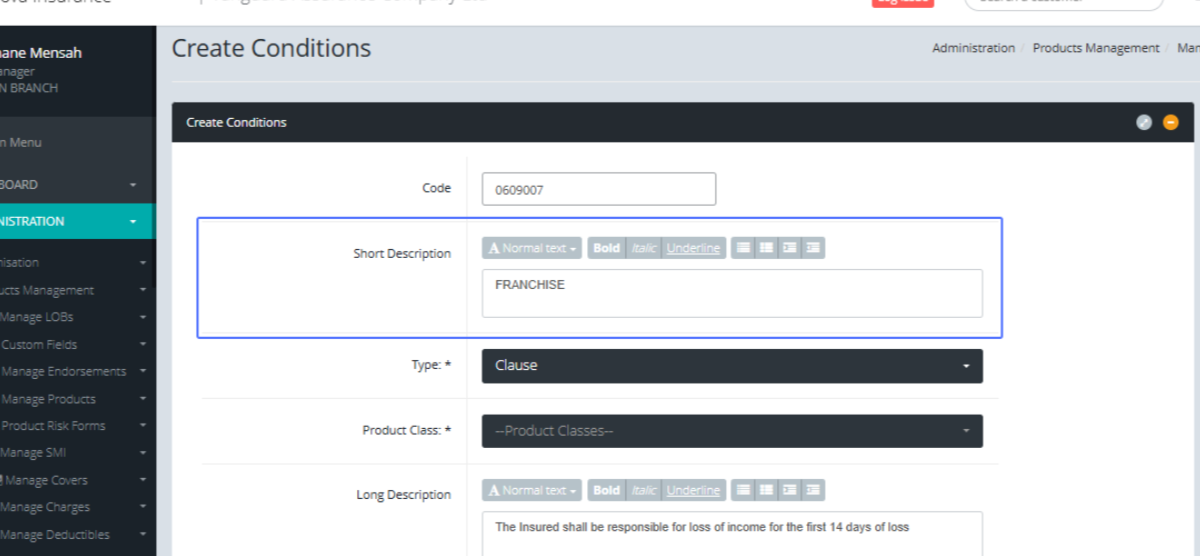Click outdent icon in Short Description toolbar

(x=790, y=248)
